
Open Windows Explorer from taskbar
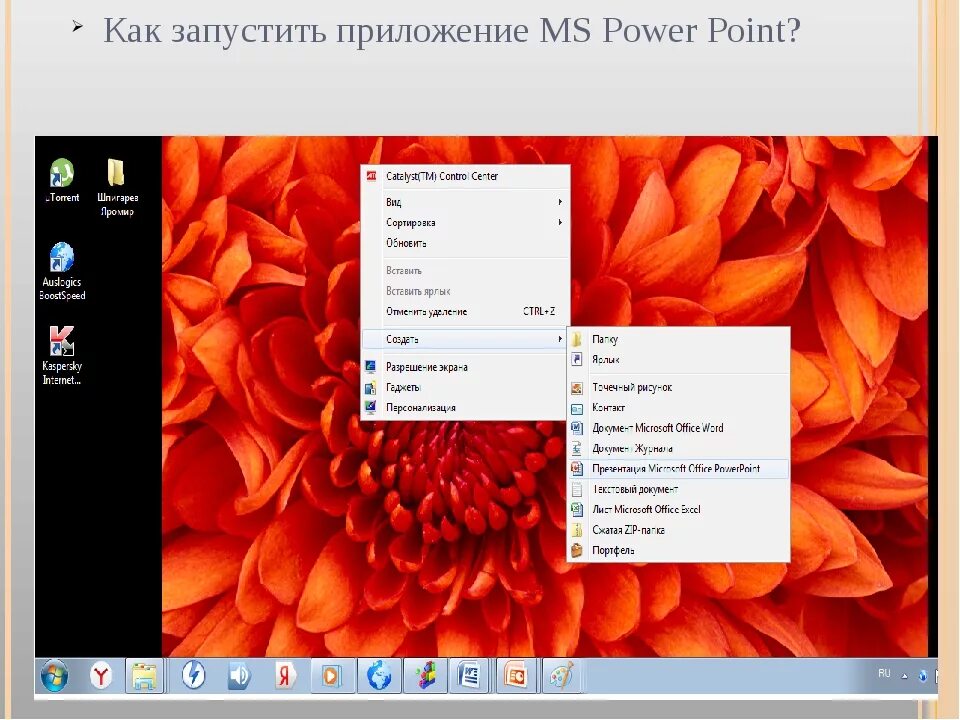(144, 676)
